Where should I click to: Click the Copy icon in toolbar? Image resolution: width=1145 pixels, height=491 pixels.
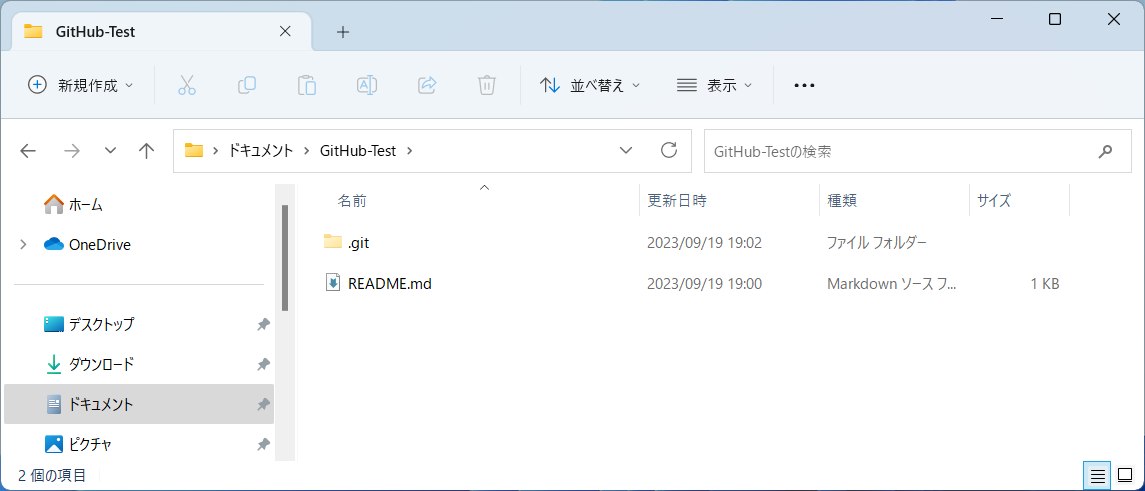(x=247, y=85)
